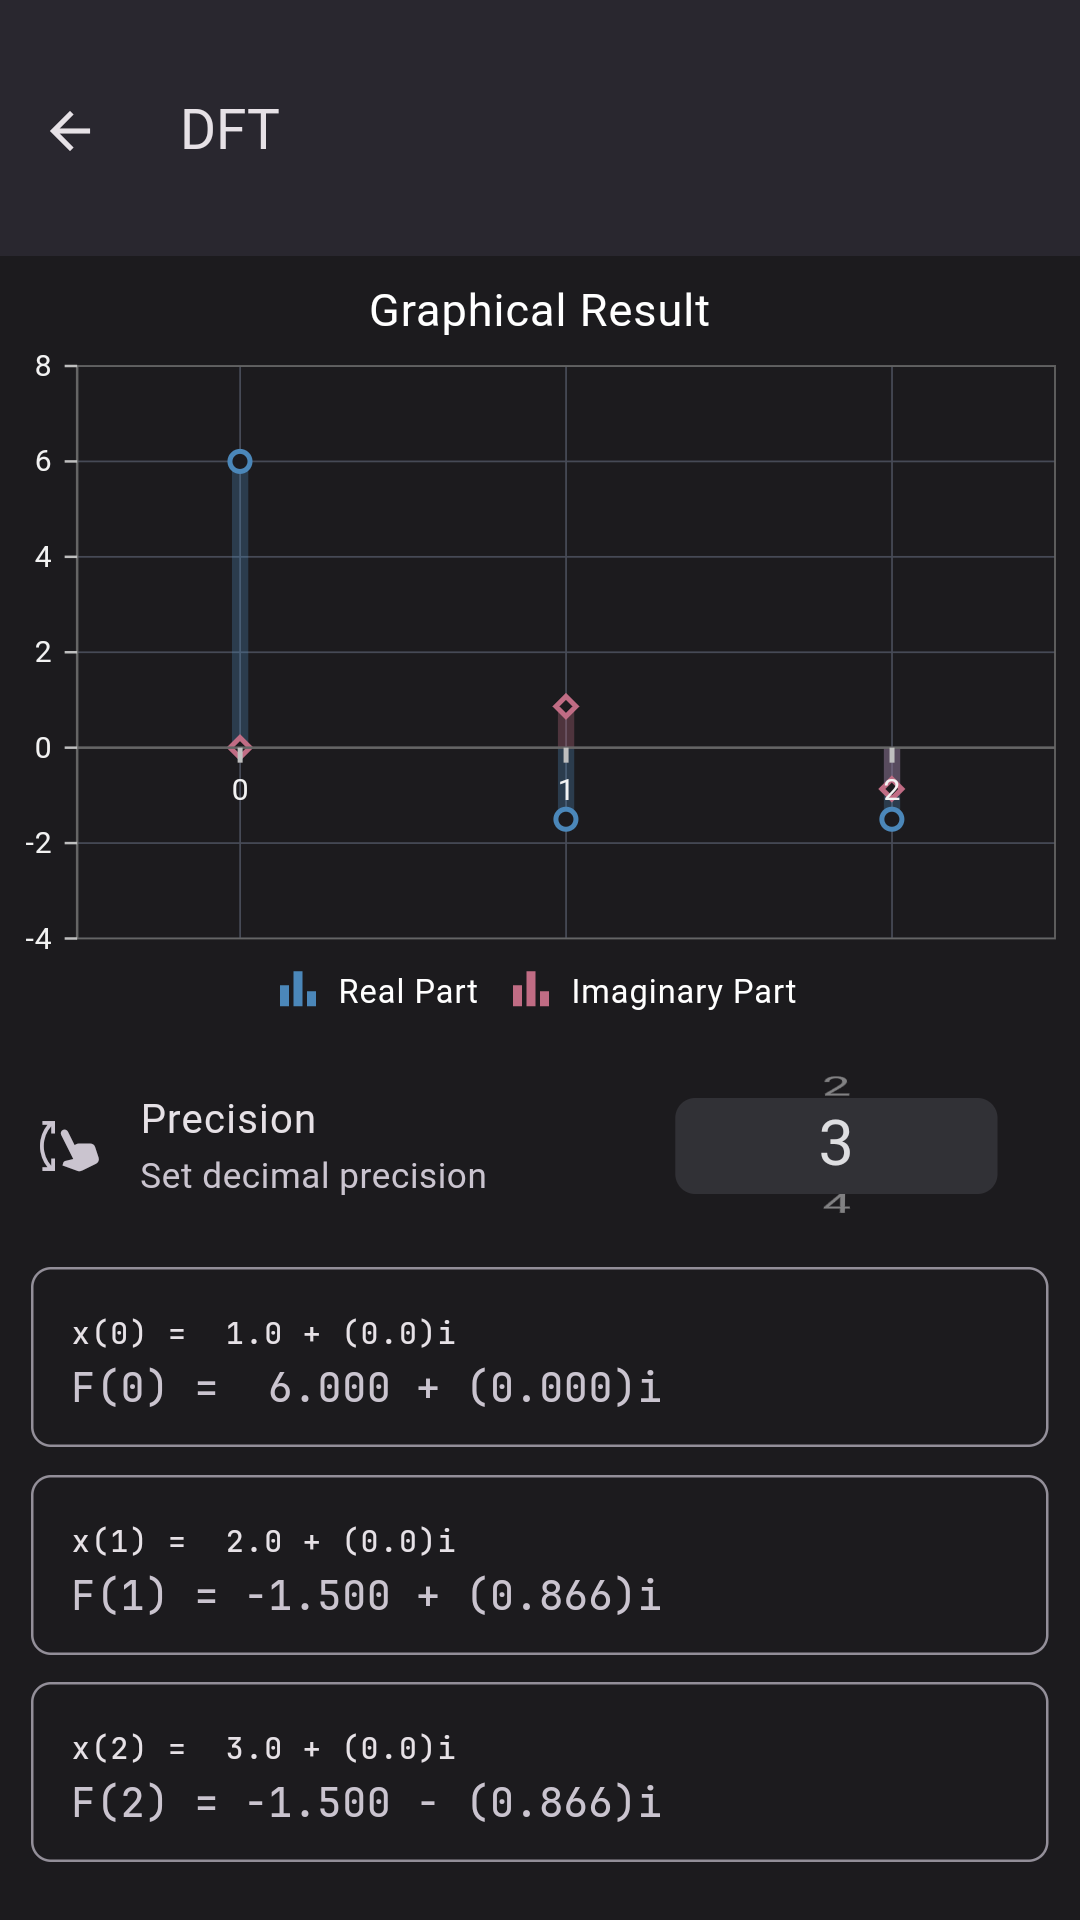Toggle Imaginary Part series via legend label
Image resolution: width=1080 pixels, height=1920 pixels.
click(x=684, y=992)
